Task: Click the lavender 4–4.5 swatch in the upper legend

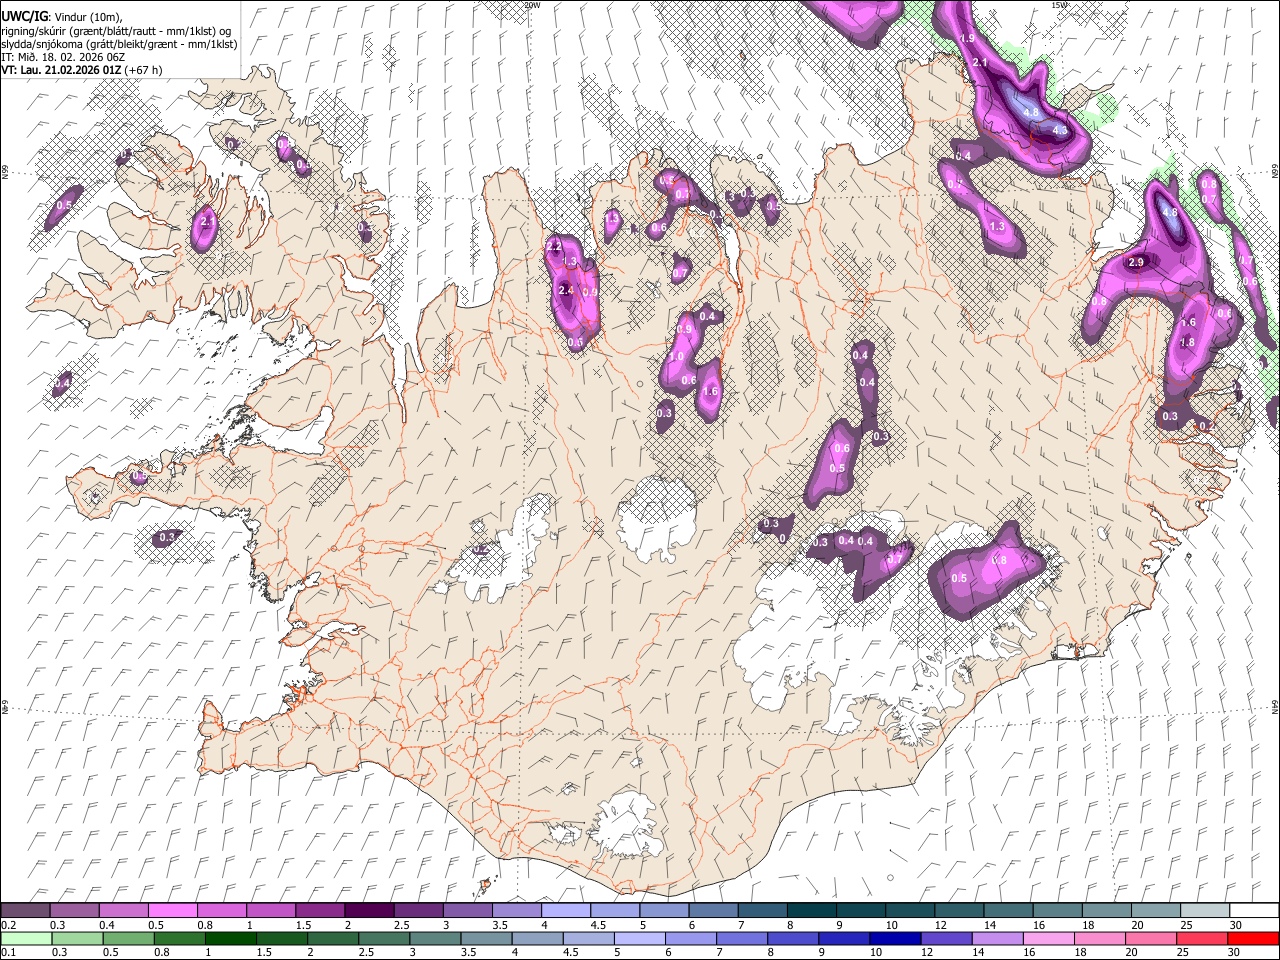Action: point(565,911)
